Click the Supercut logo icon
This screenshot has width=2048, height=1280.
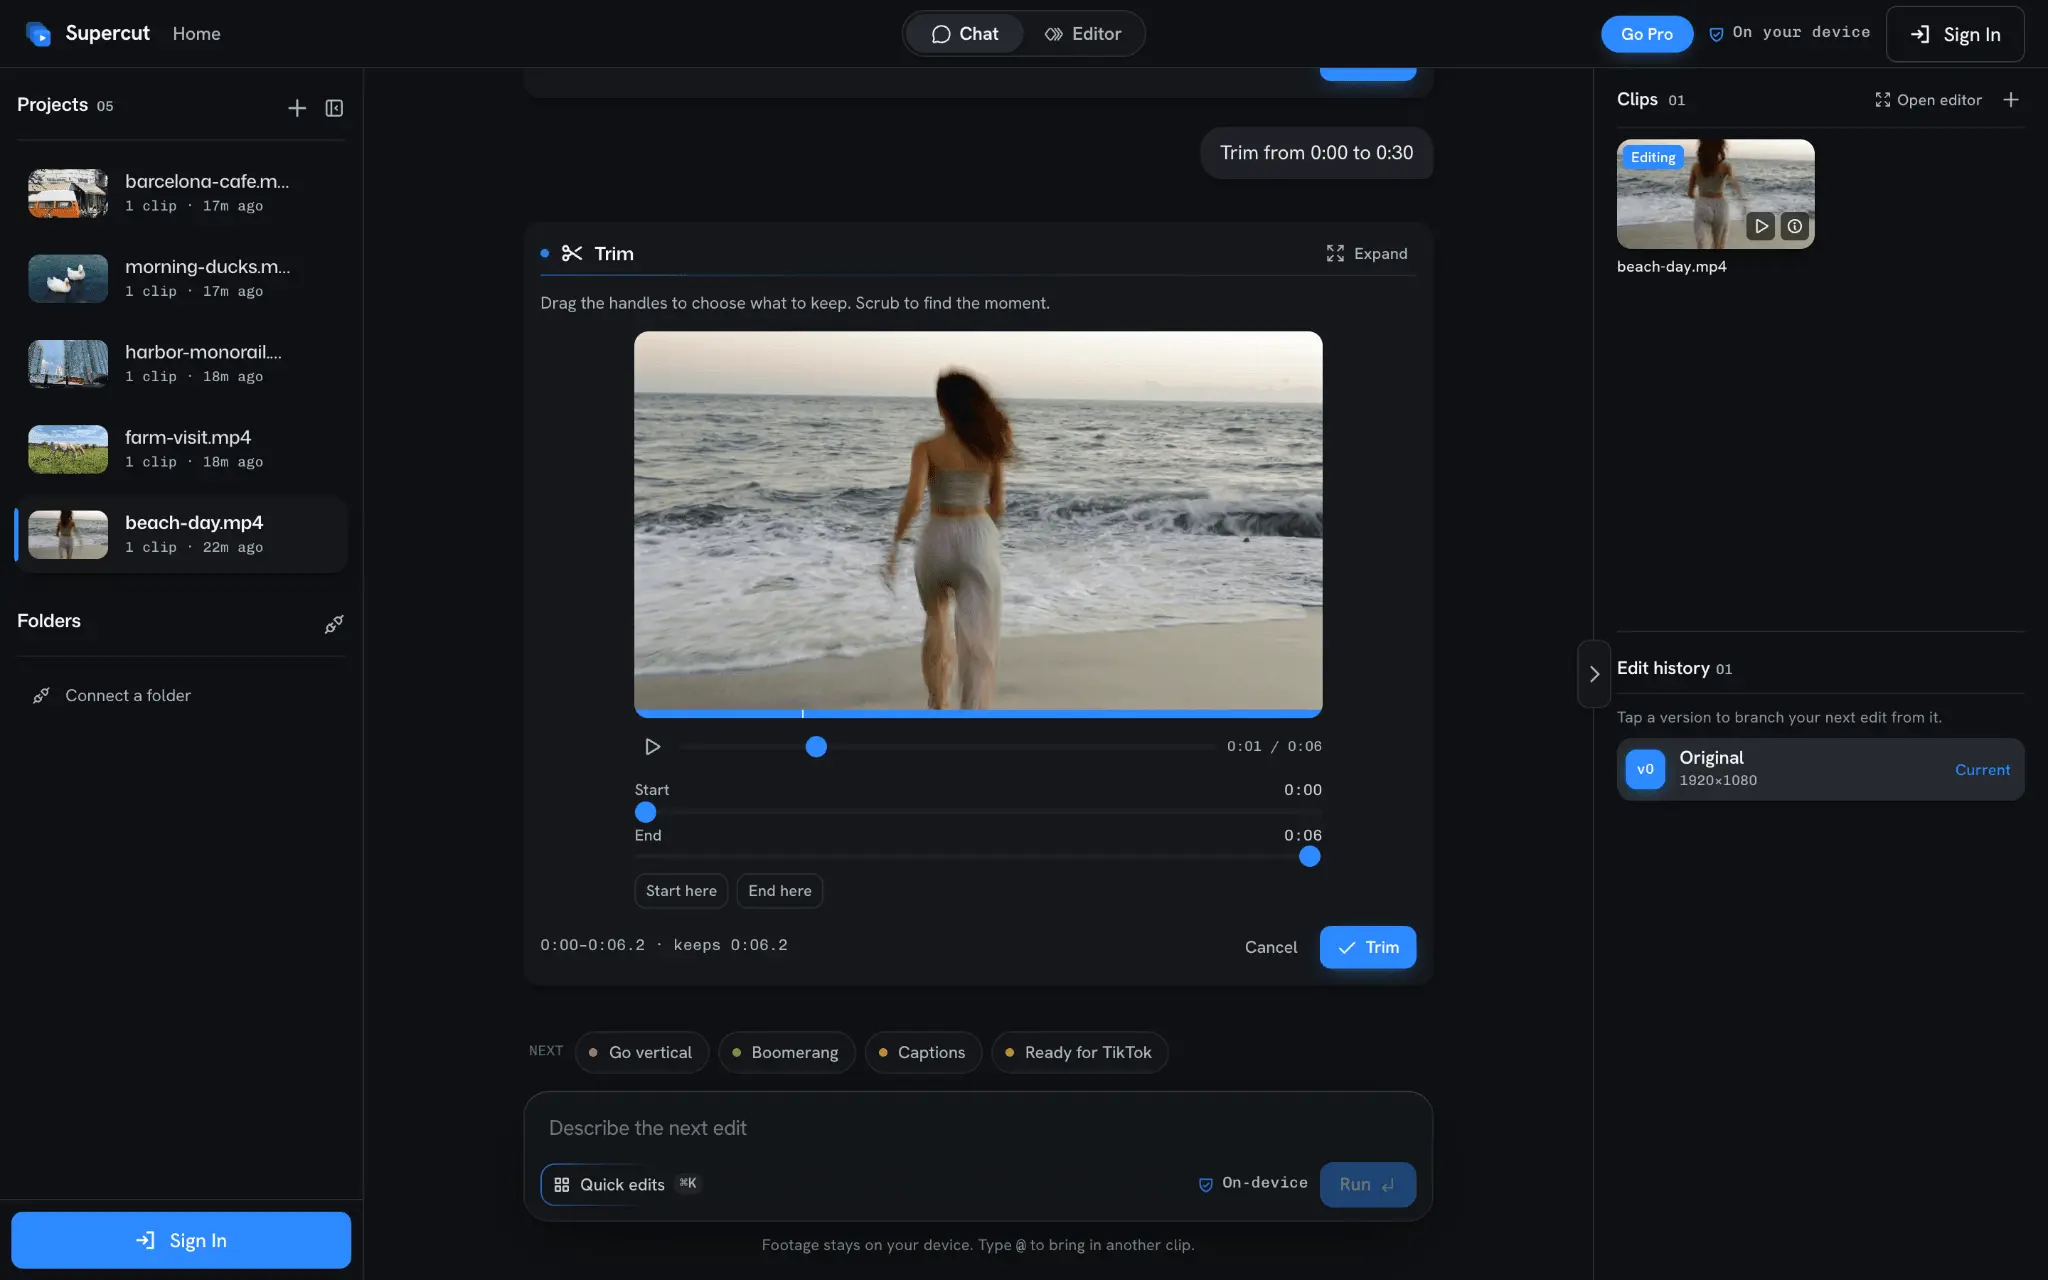[38, 34]
